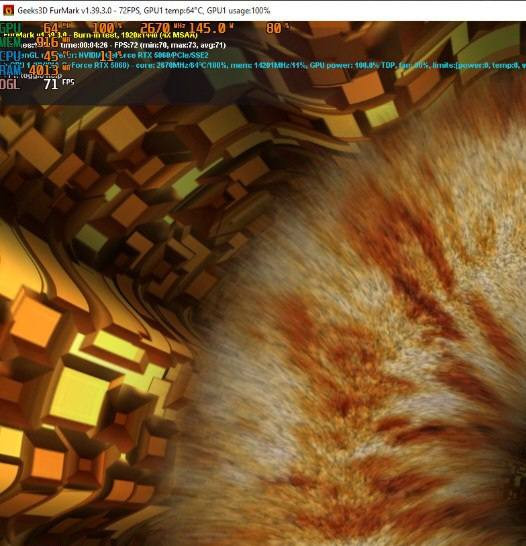Select the blue CPU overlay label
This screenshot has width=526, height=546.
(x=10, y=56)
